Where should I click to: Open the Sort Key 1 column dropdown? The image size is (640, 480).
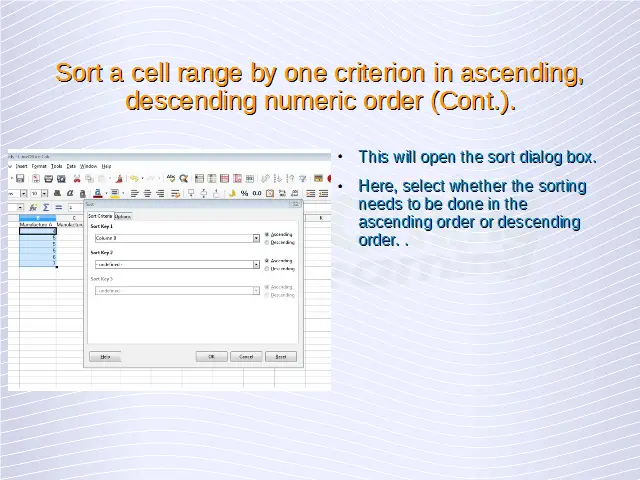(x=256, y=238)
